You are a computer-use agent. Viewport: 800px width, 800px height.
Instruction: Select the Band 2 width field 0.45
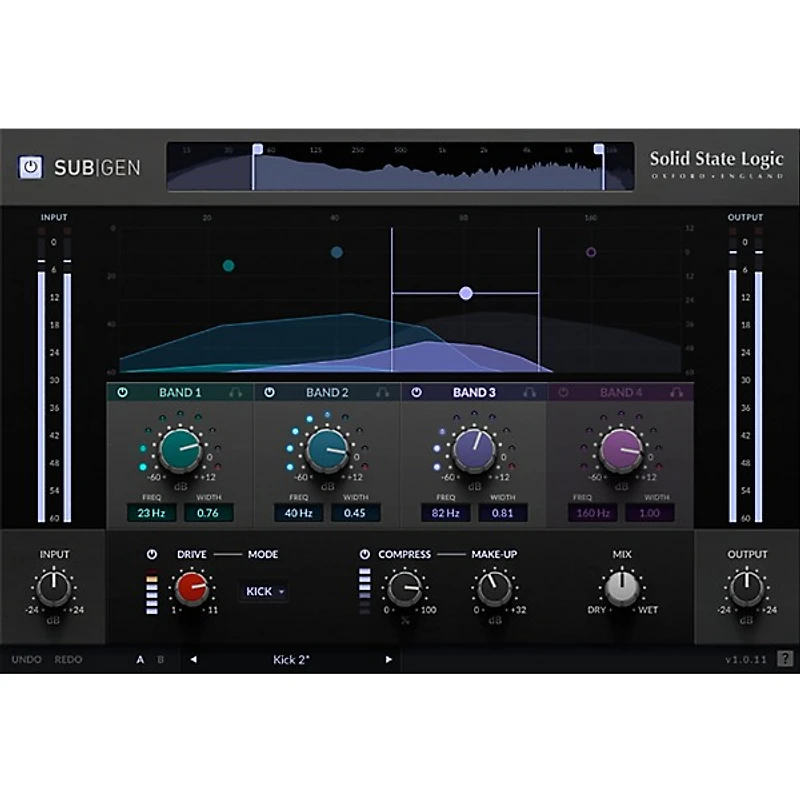pyautogui.click(x=356, y=513)
